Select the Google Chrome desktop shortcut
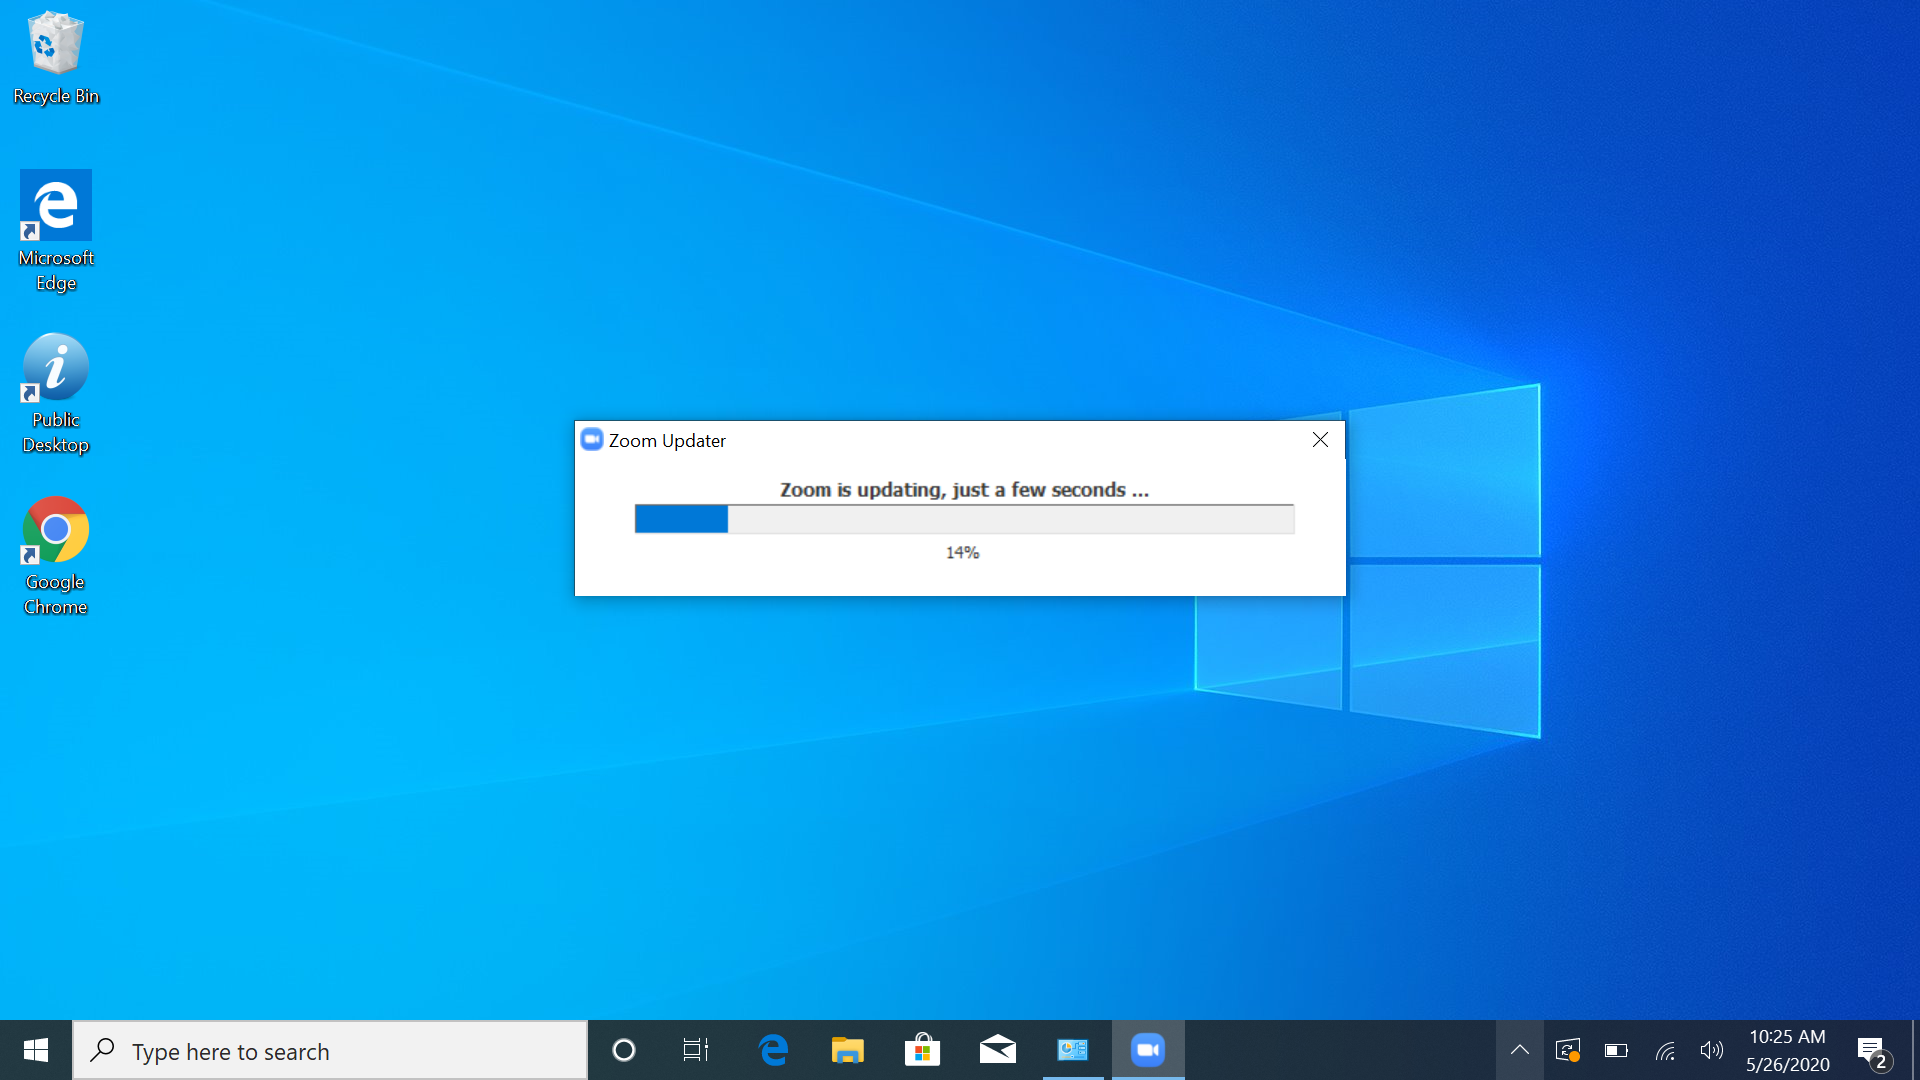 pyautogui.click(x=56, y=555)
